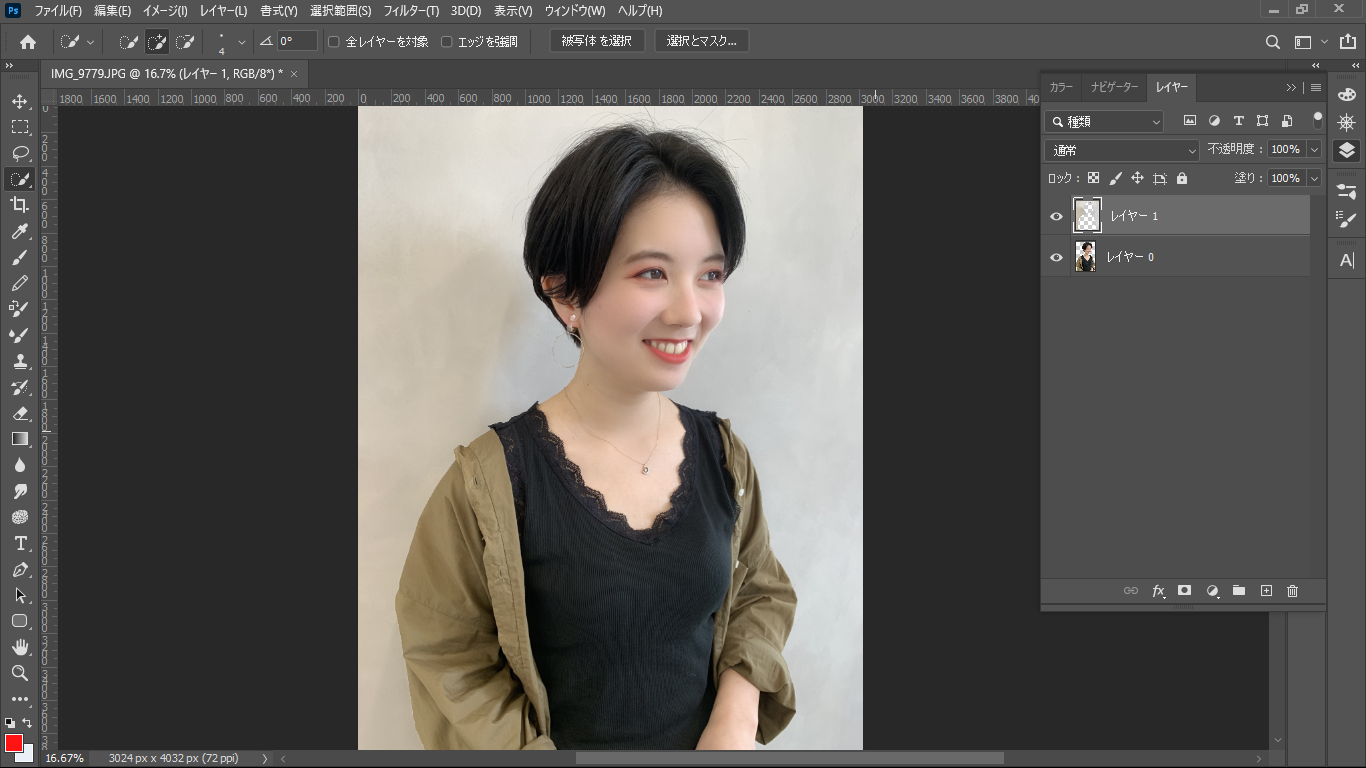The height and width of the screenshot is (768, 1366).
Task: Toggle the layer filter on/off switch
Action: [1318, 120]
